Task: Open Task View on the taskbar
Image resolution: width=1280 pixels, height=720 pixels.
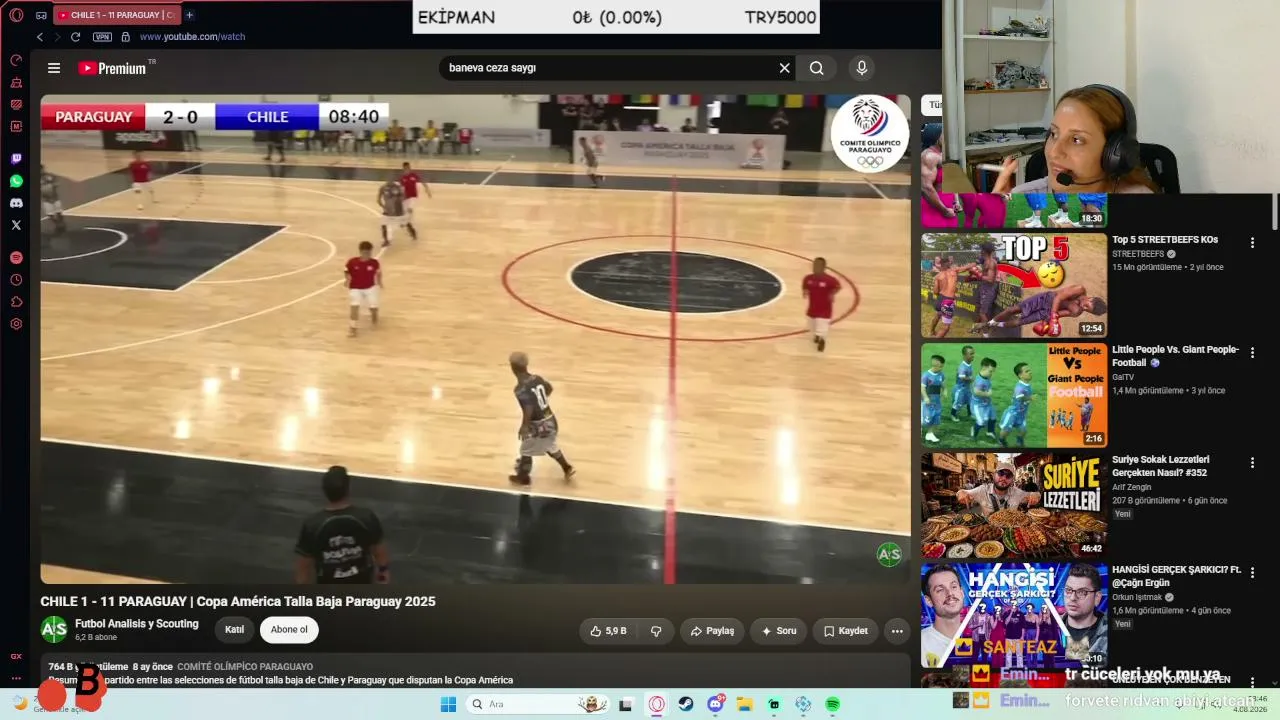Action: [x=626, y=704]
